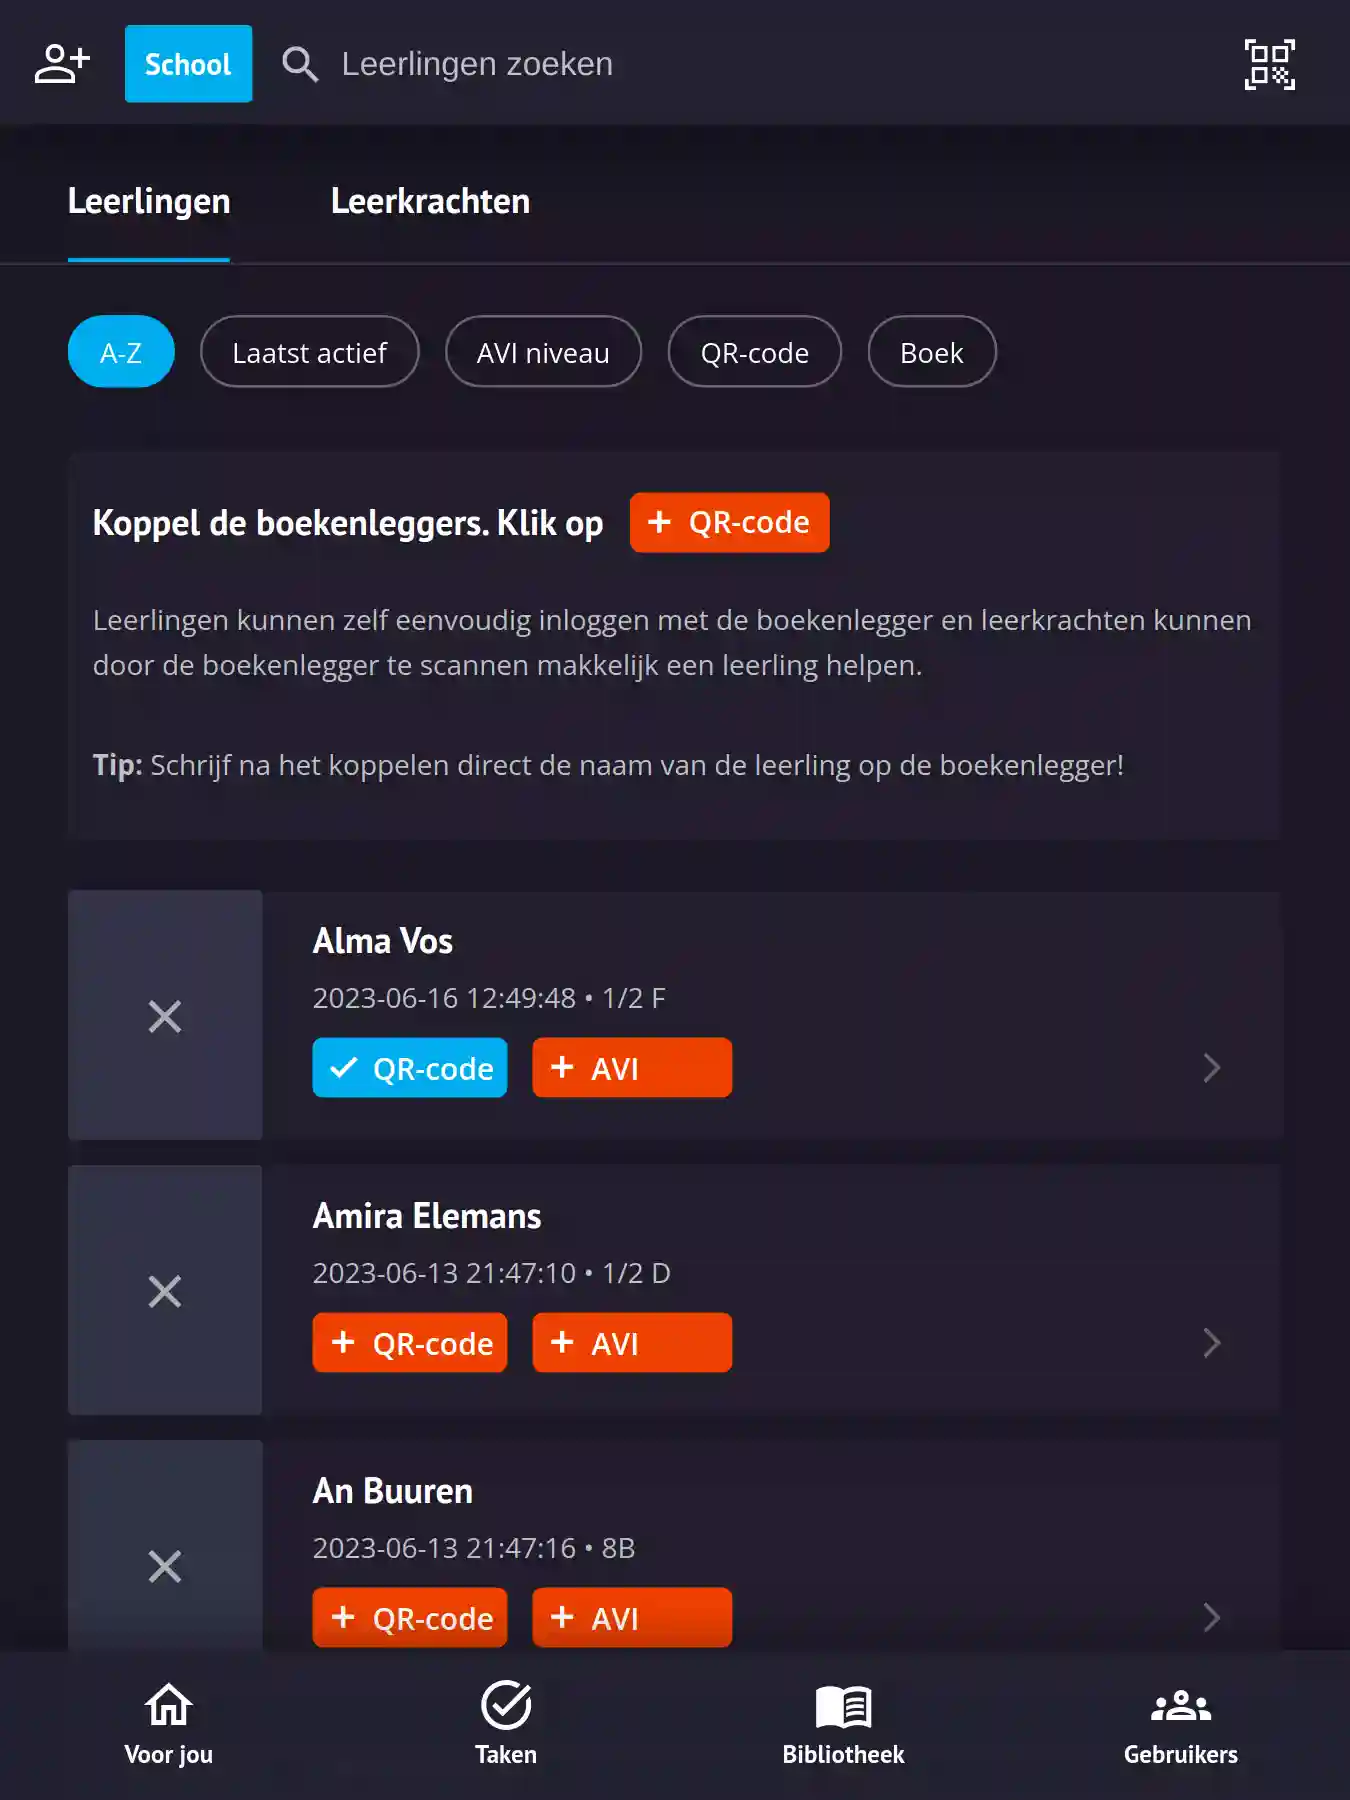The image size is (1350, 1800).
Task: Open the QR scanner icon top right
Action: [x=1270, y=64]
